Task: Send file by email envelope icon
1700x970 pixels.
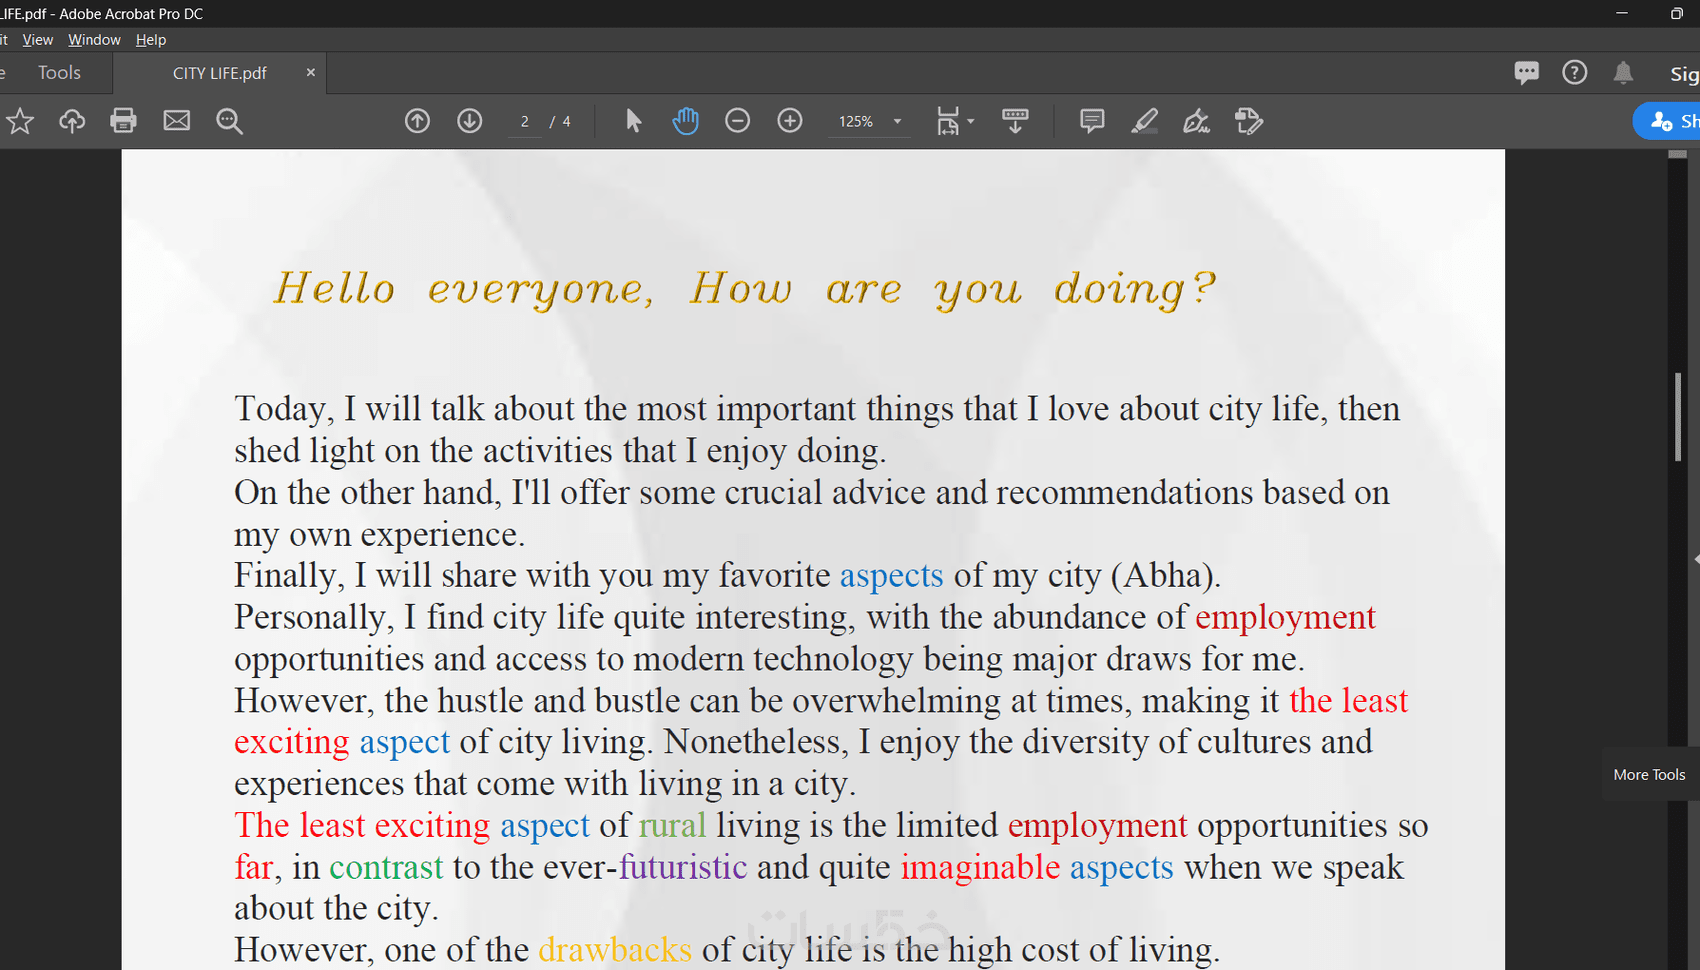Action: click(177, 121)
